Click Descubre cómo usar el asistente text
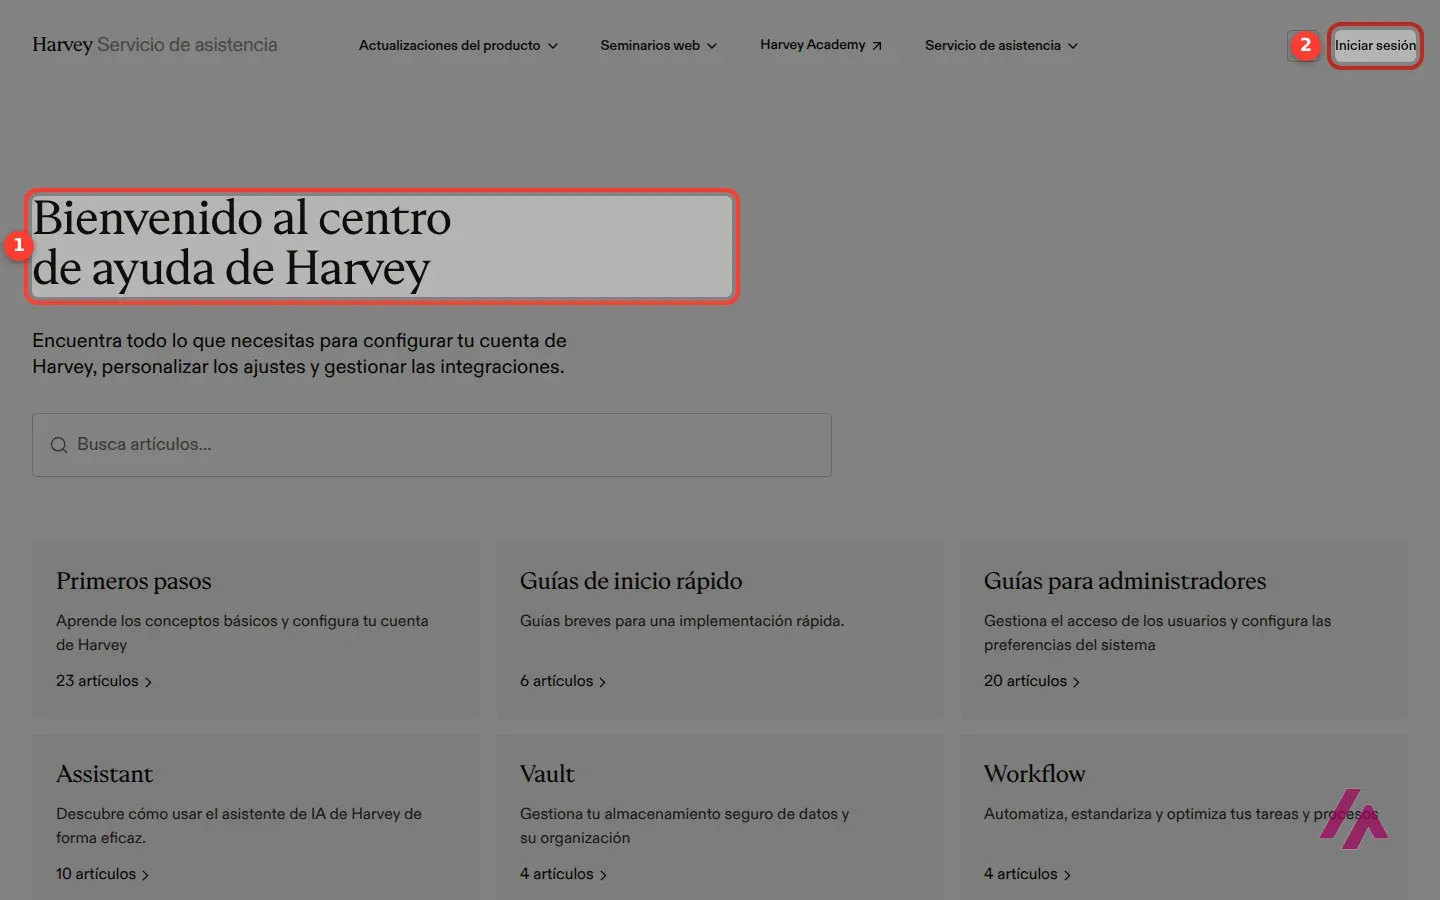Viewport: 1440px width, 900px height. click(239, 826)
